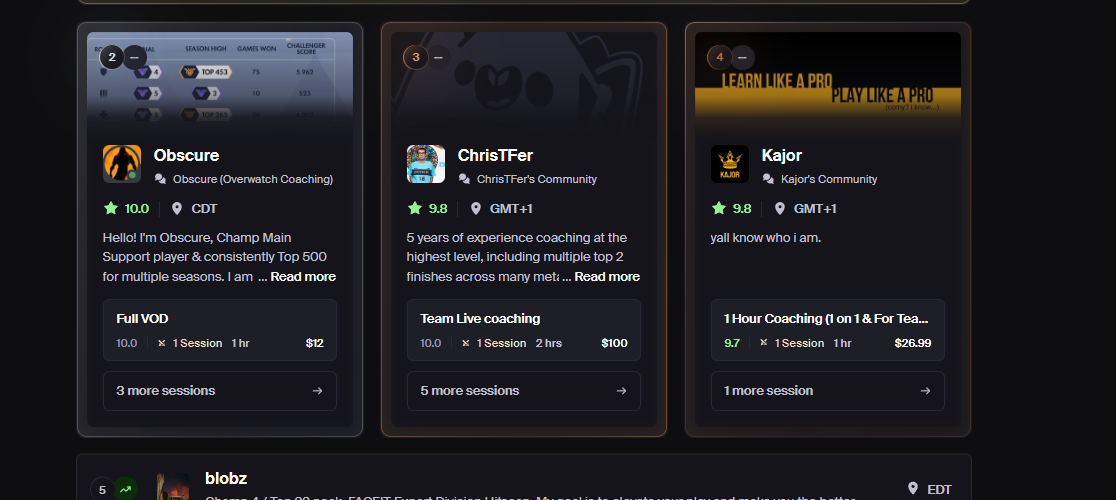
Task: Click Kajor's crown logo avatar
Action: 730,164
